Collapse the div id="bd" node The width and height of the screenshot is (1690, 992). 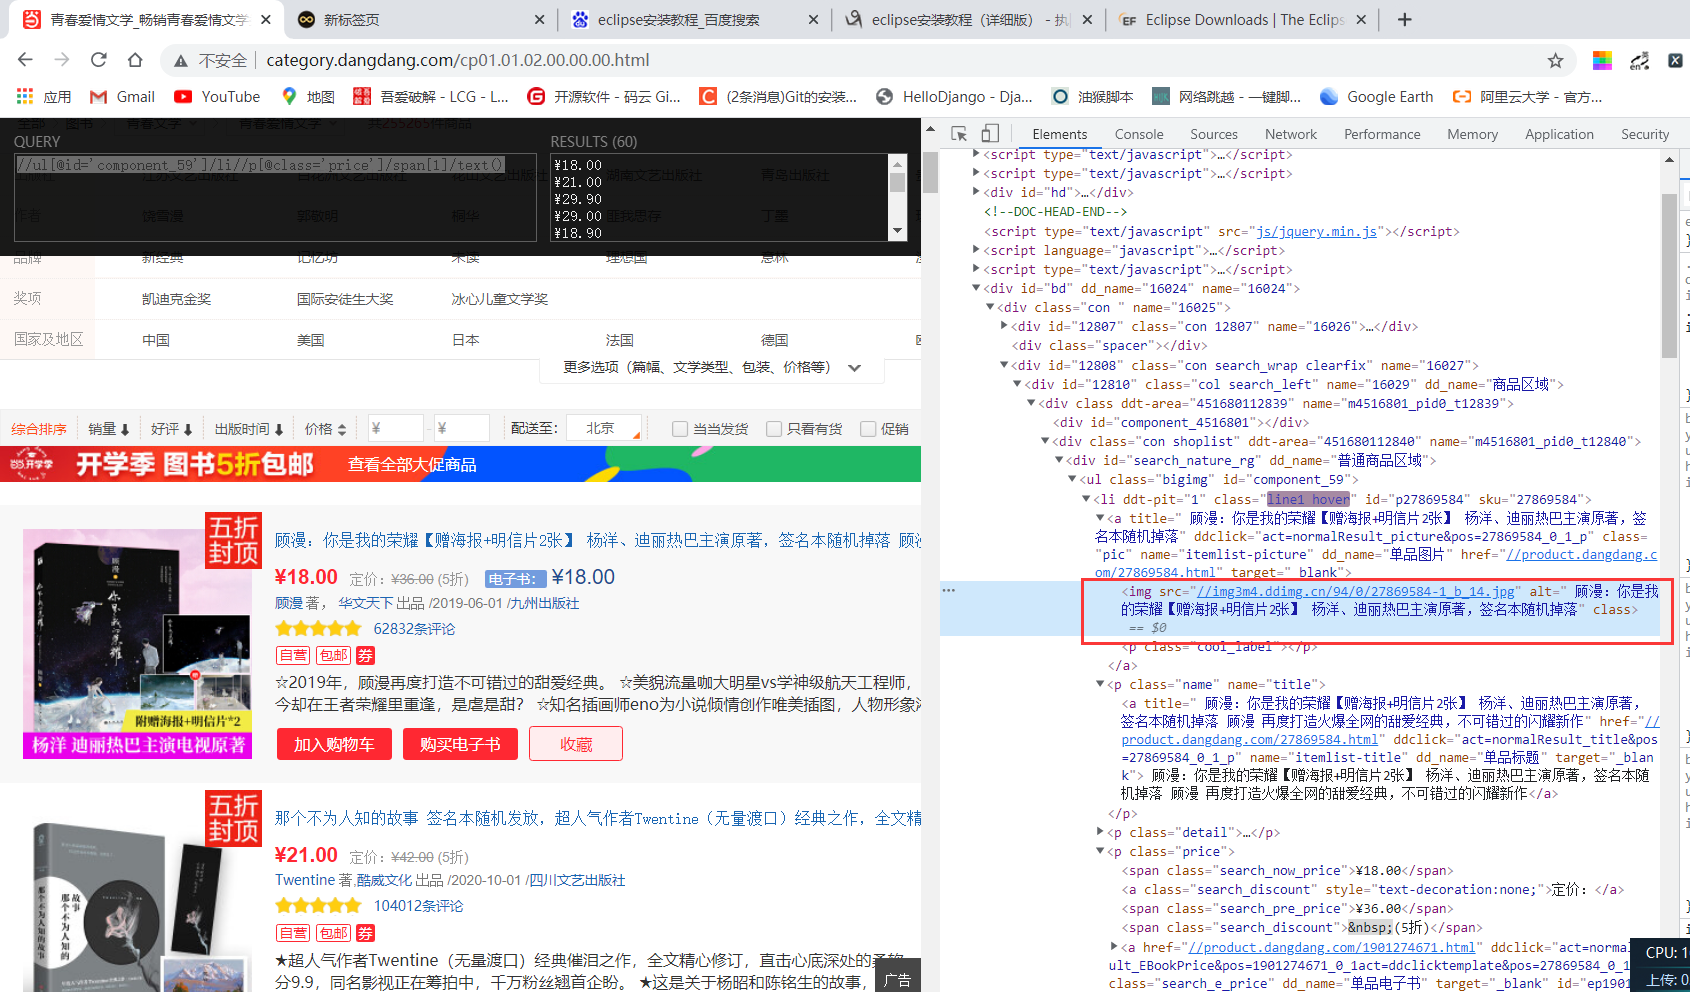pos(976,288)
